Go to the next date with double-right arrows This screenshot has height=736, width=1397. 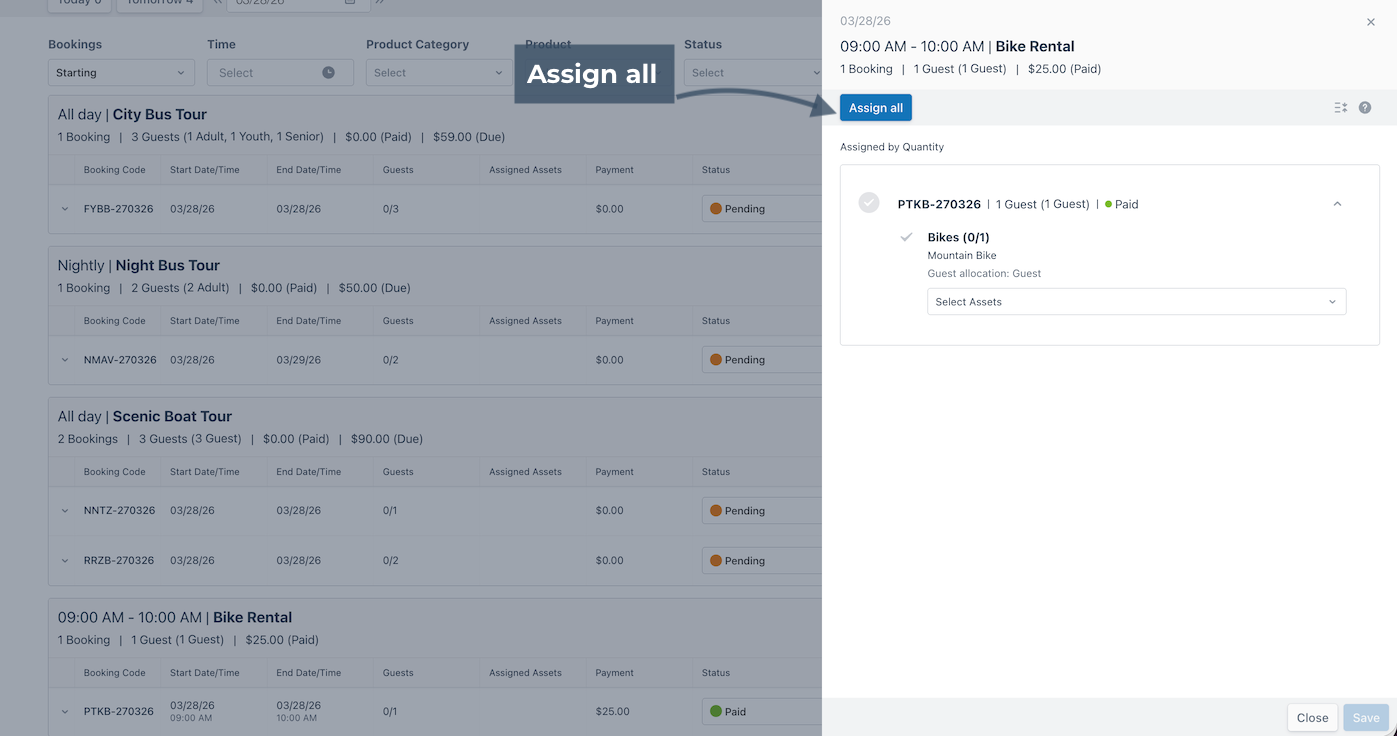click(x=380, y=3)
